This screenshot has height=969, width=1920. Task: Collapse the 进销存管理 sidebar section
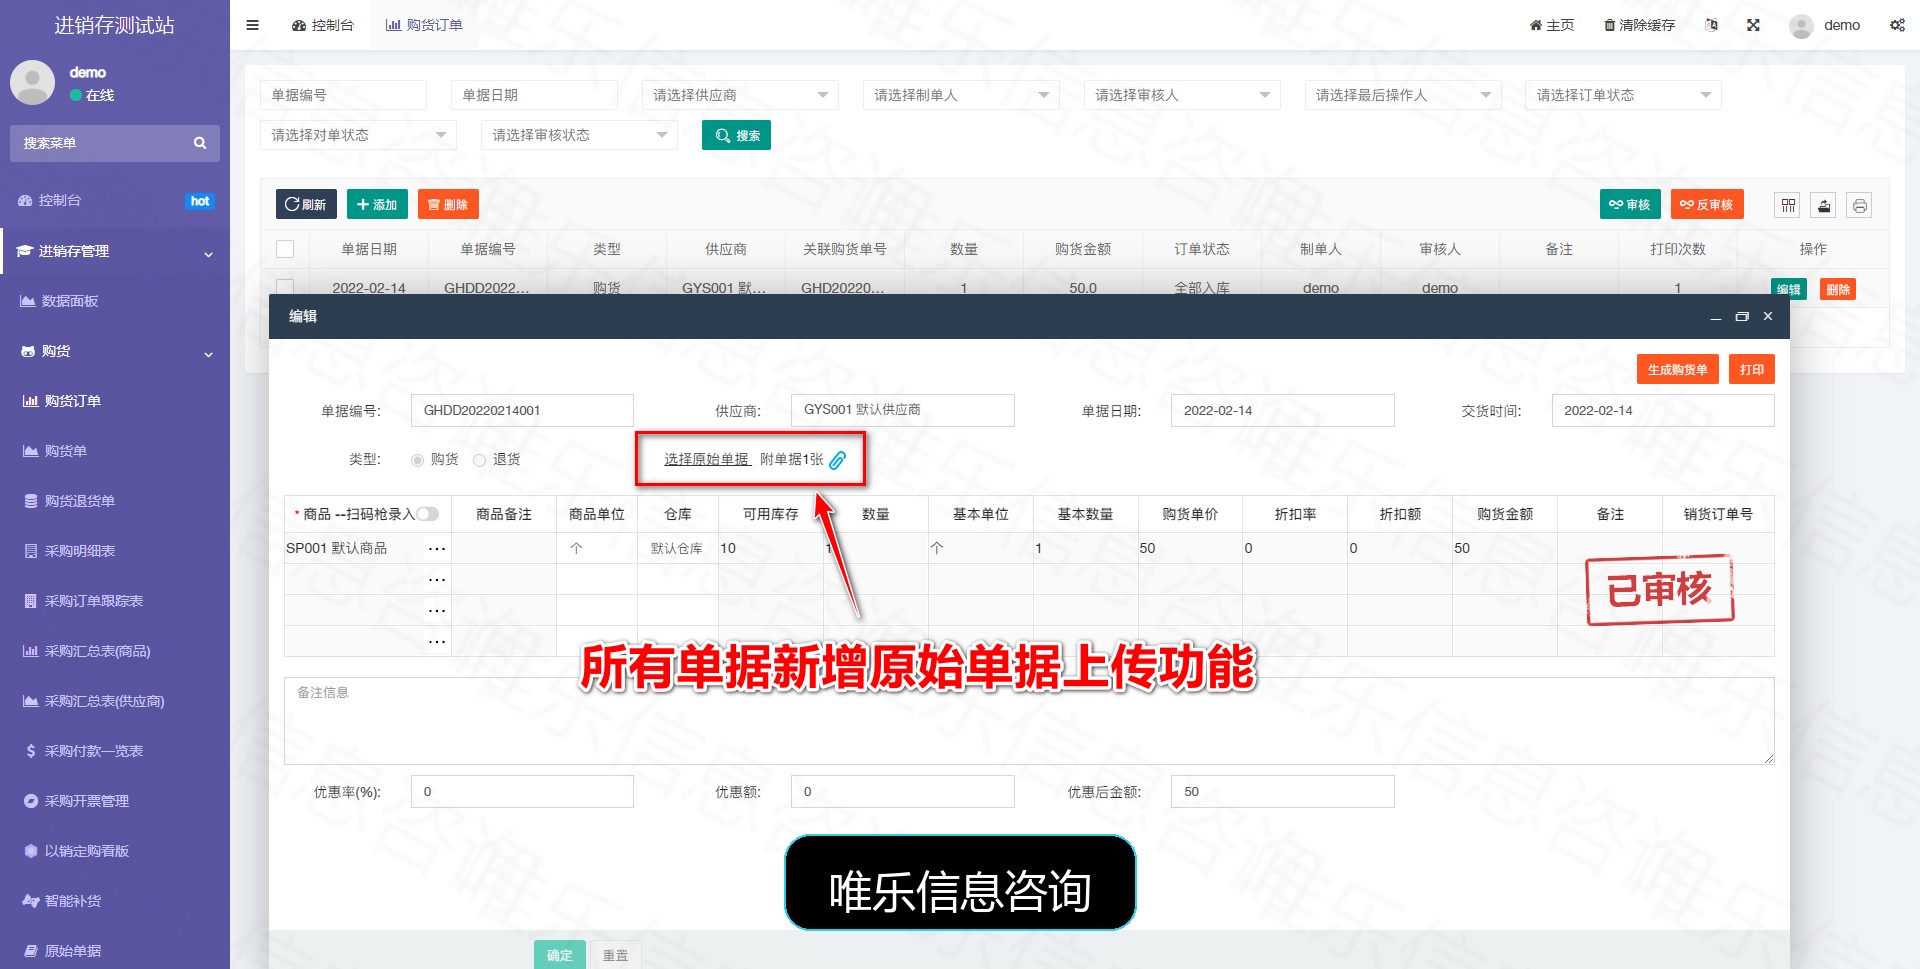tap(115, 251)
